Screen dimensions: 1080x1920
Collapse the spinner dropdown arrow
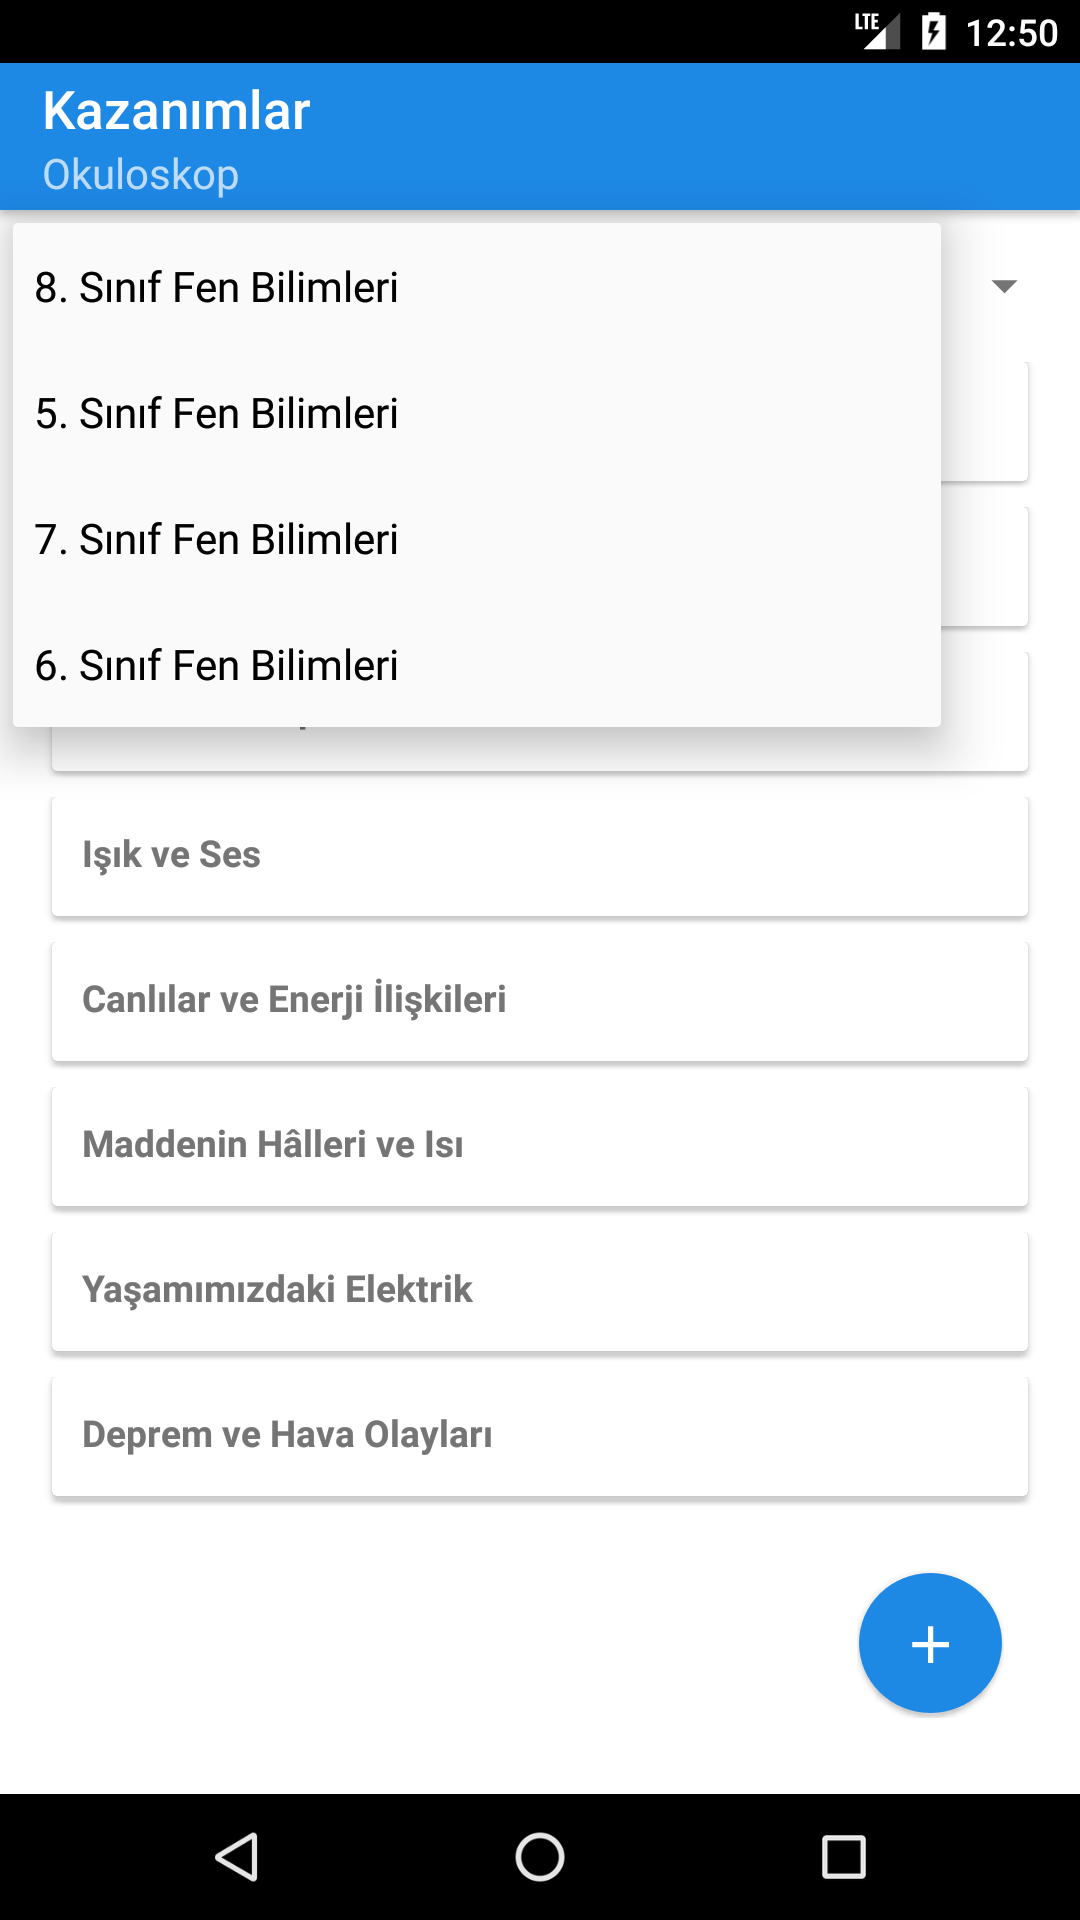pos(1004,286)
